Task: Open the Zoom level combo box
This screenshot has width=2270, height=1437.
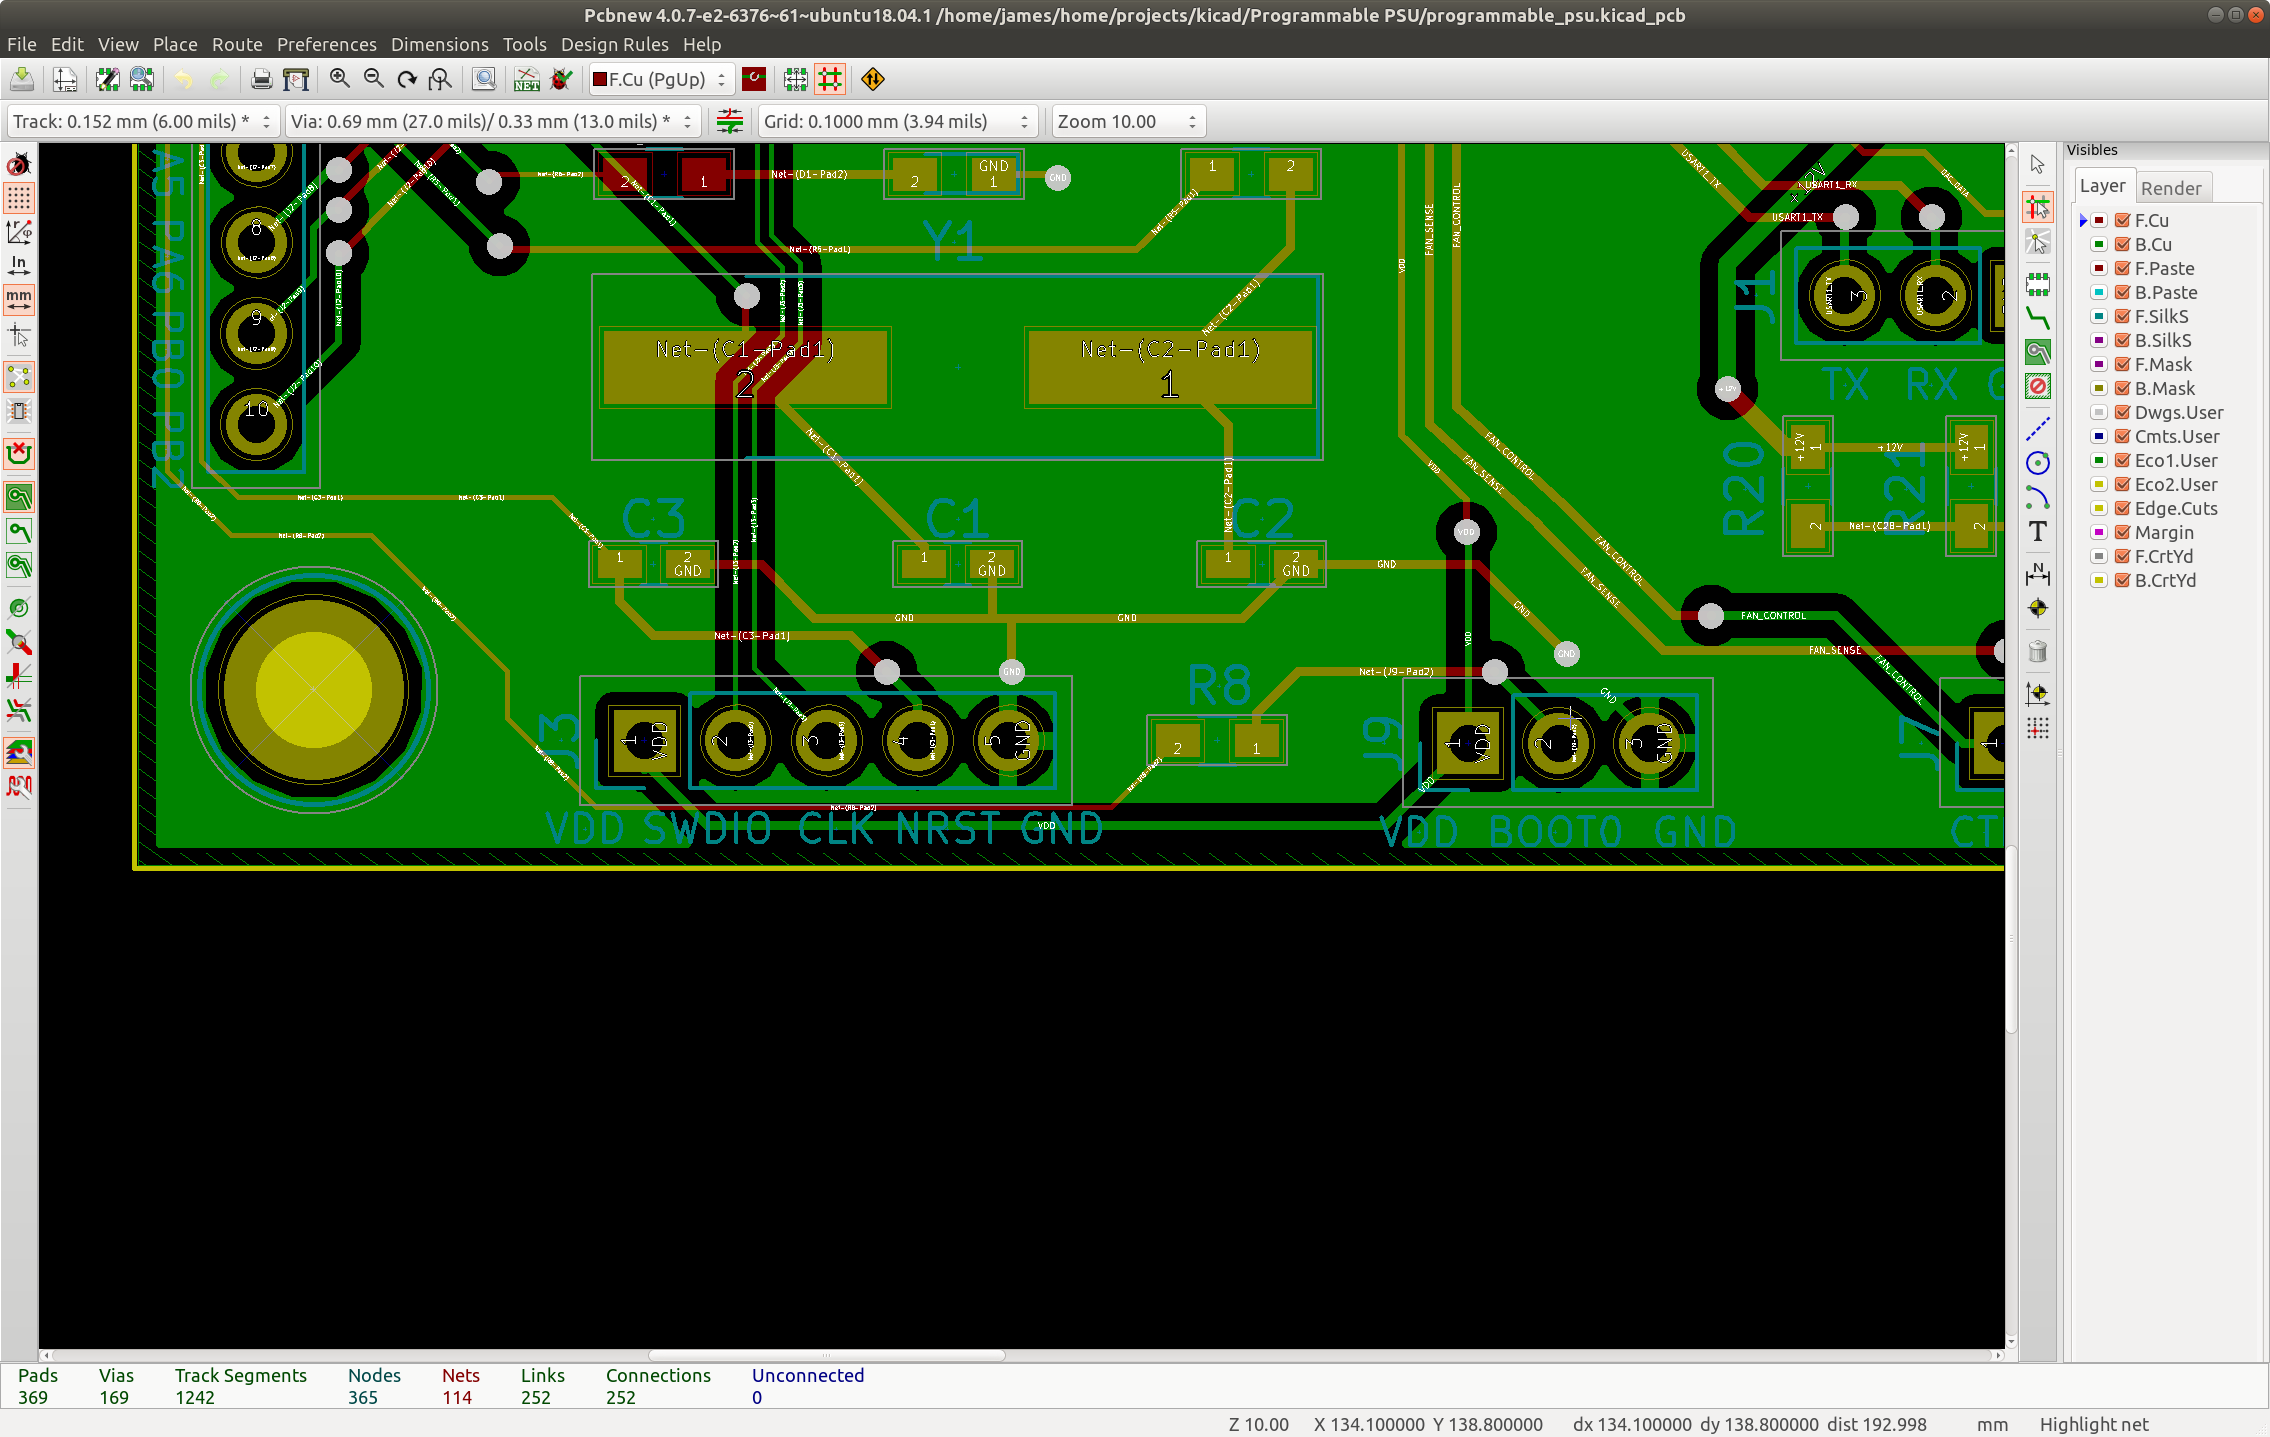Action: click(x=1126, y=122)
